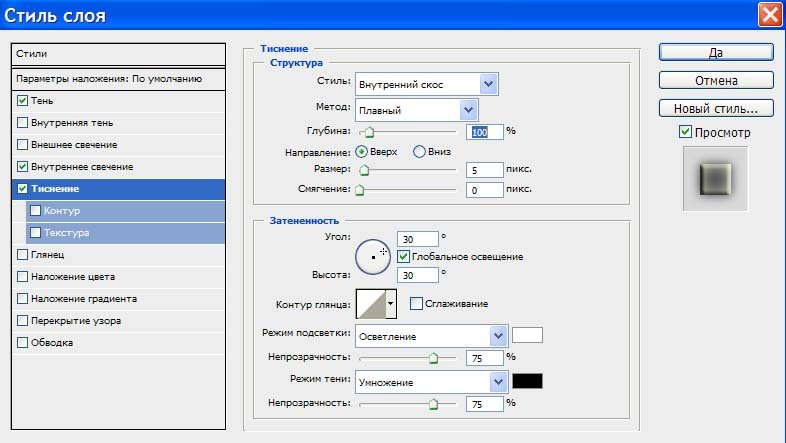Toggle the Глобальное освещение checkbox
This screenshot has height=443, width=786.
click(403, 256)
